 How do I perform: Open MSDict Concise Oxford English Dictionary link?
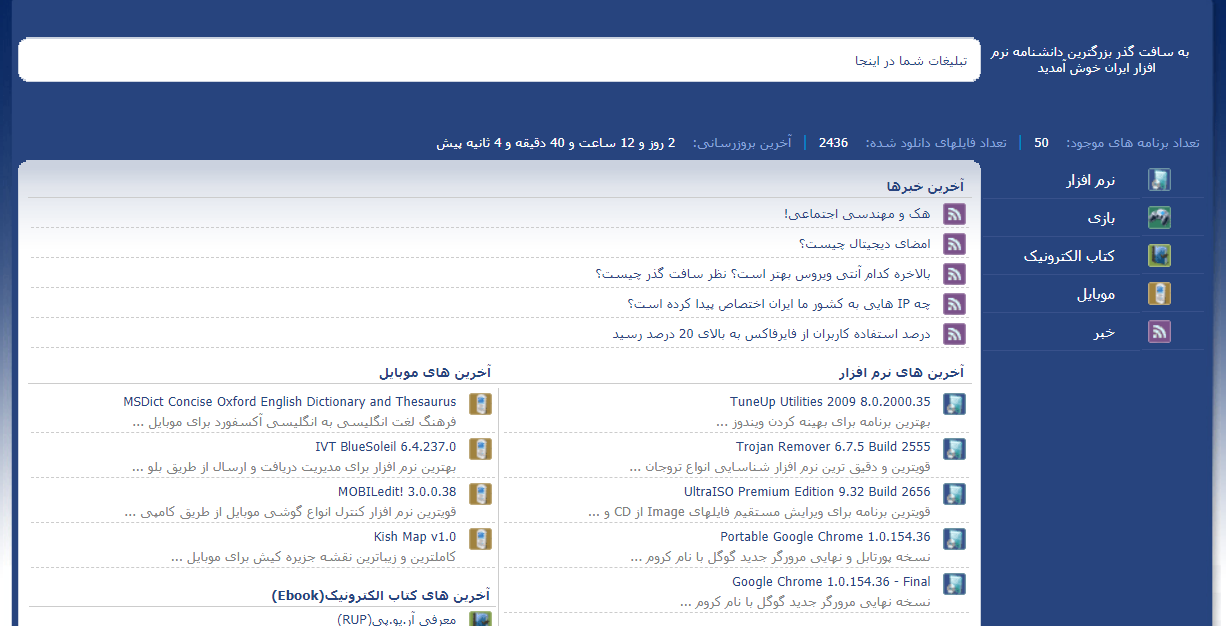(x=290, y=402)
